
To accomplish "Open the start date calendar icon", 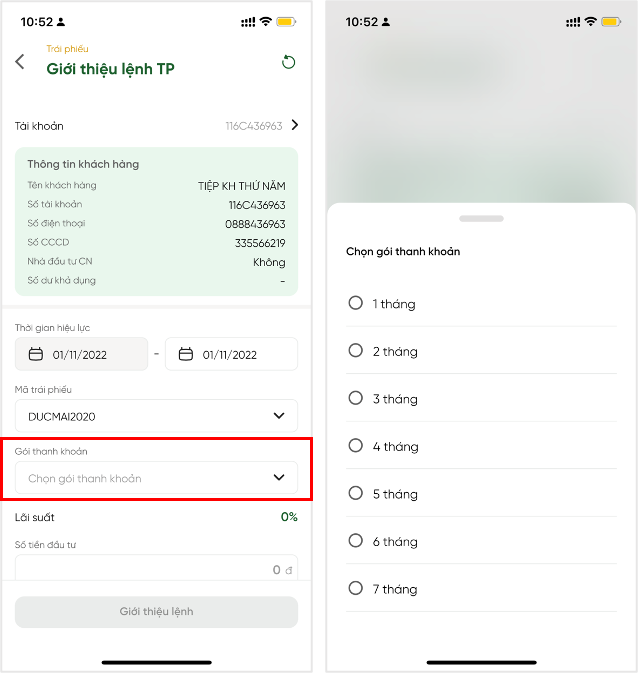I will point(36,354).
